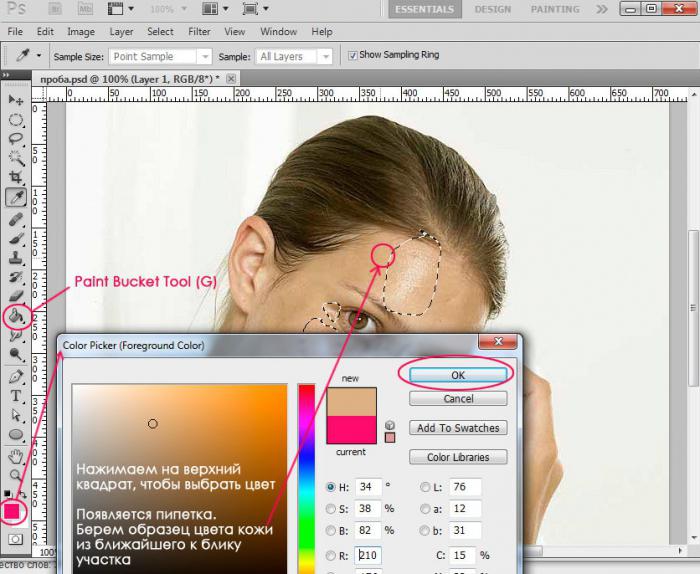Swap foreground and background colors
This screenshot has width=700, height=574.
[x=22, y=494]
